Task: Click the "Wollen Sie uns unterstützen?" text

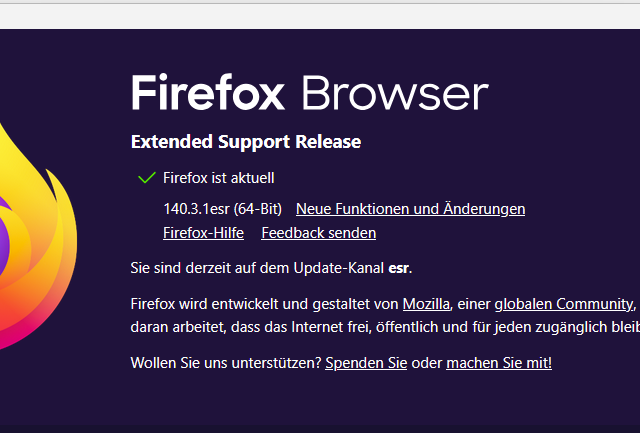Action: [x=226, y=362]
